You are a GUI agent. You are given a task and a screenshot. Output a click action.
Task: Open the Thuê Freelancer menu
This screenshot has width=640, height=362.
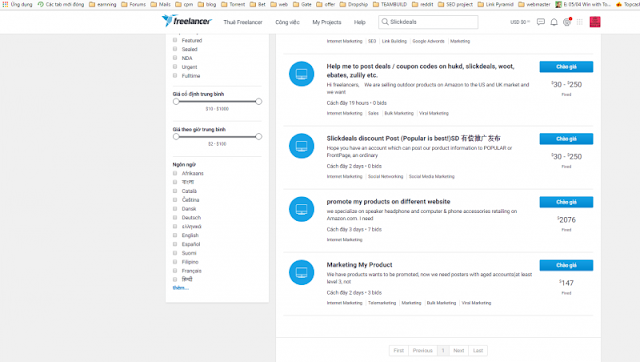click(x=243, y=22)
